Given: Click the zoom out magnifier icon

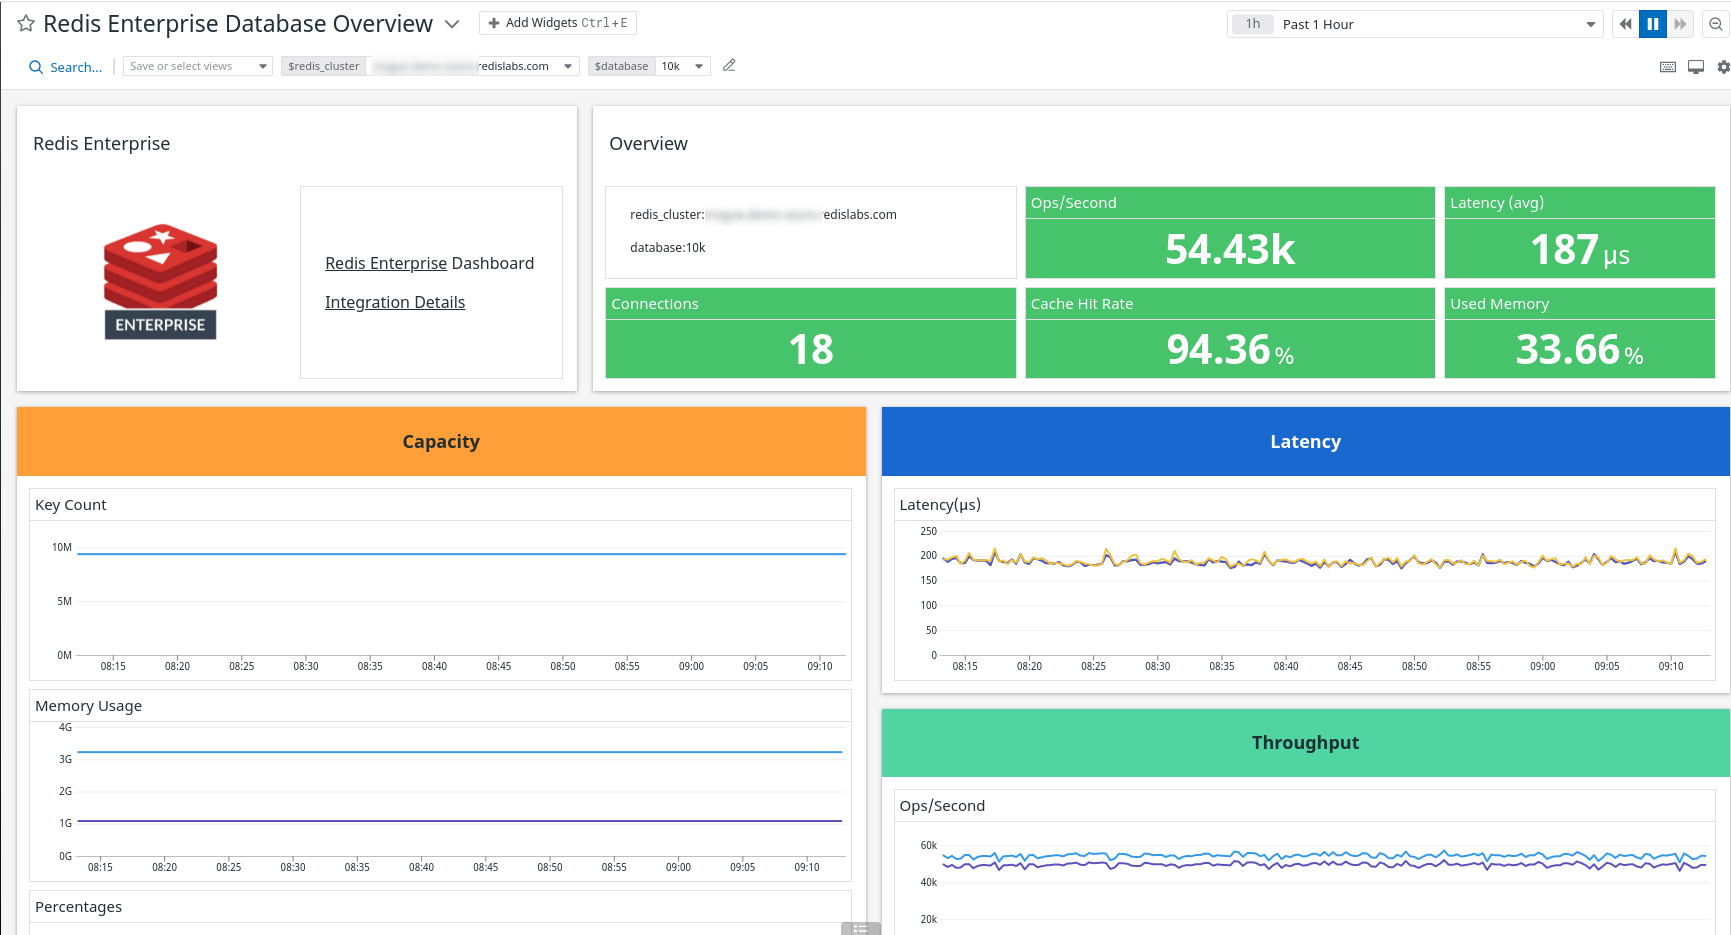Looking at the screenshot, I should click(x=1716, y=24).
